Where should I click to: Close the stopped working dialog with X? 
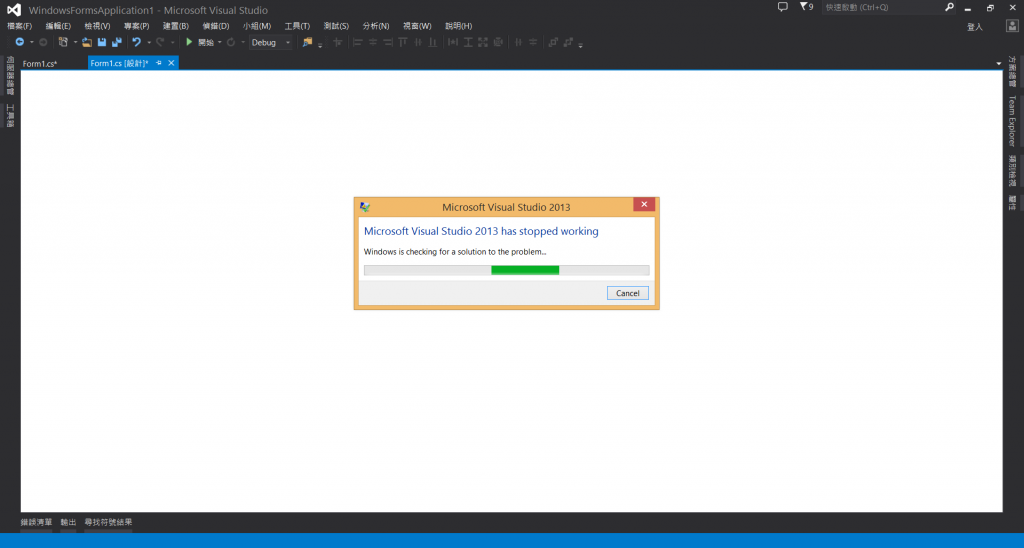click(x=644, y=204)
